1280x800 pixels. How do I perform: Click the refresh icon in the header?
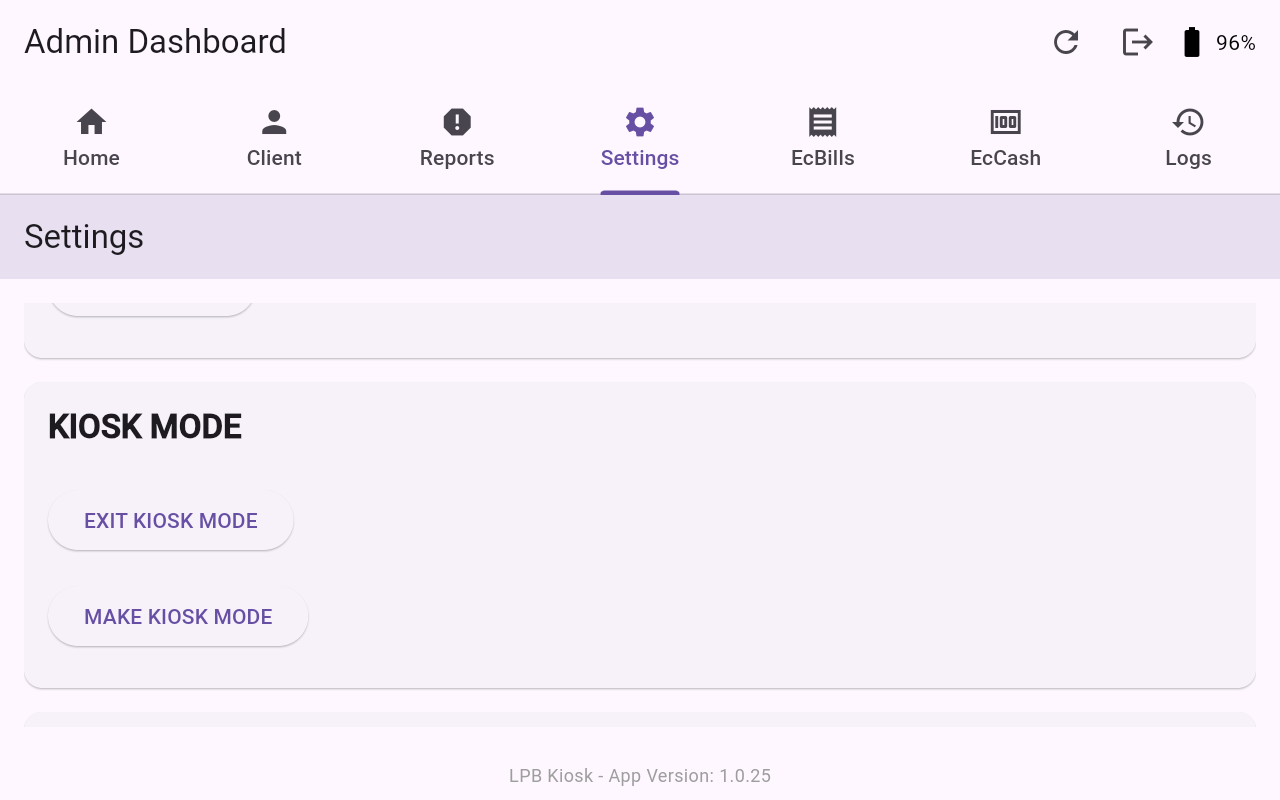click(x=1066, y=42)
